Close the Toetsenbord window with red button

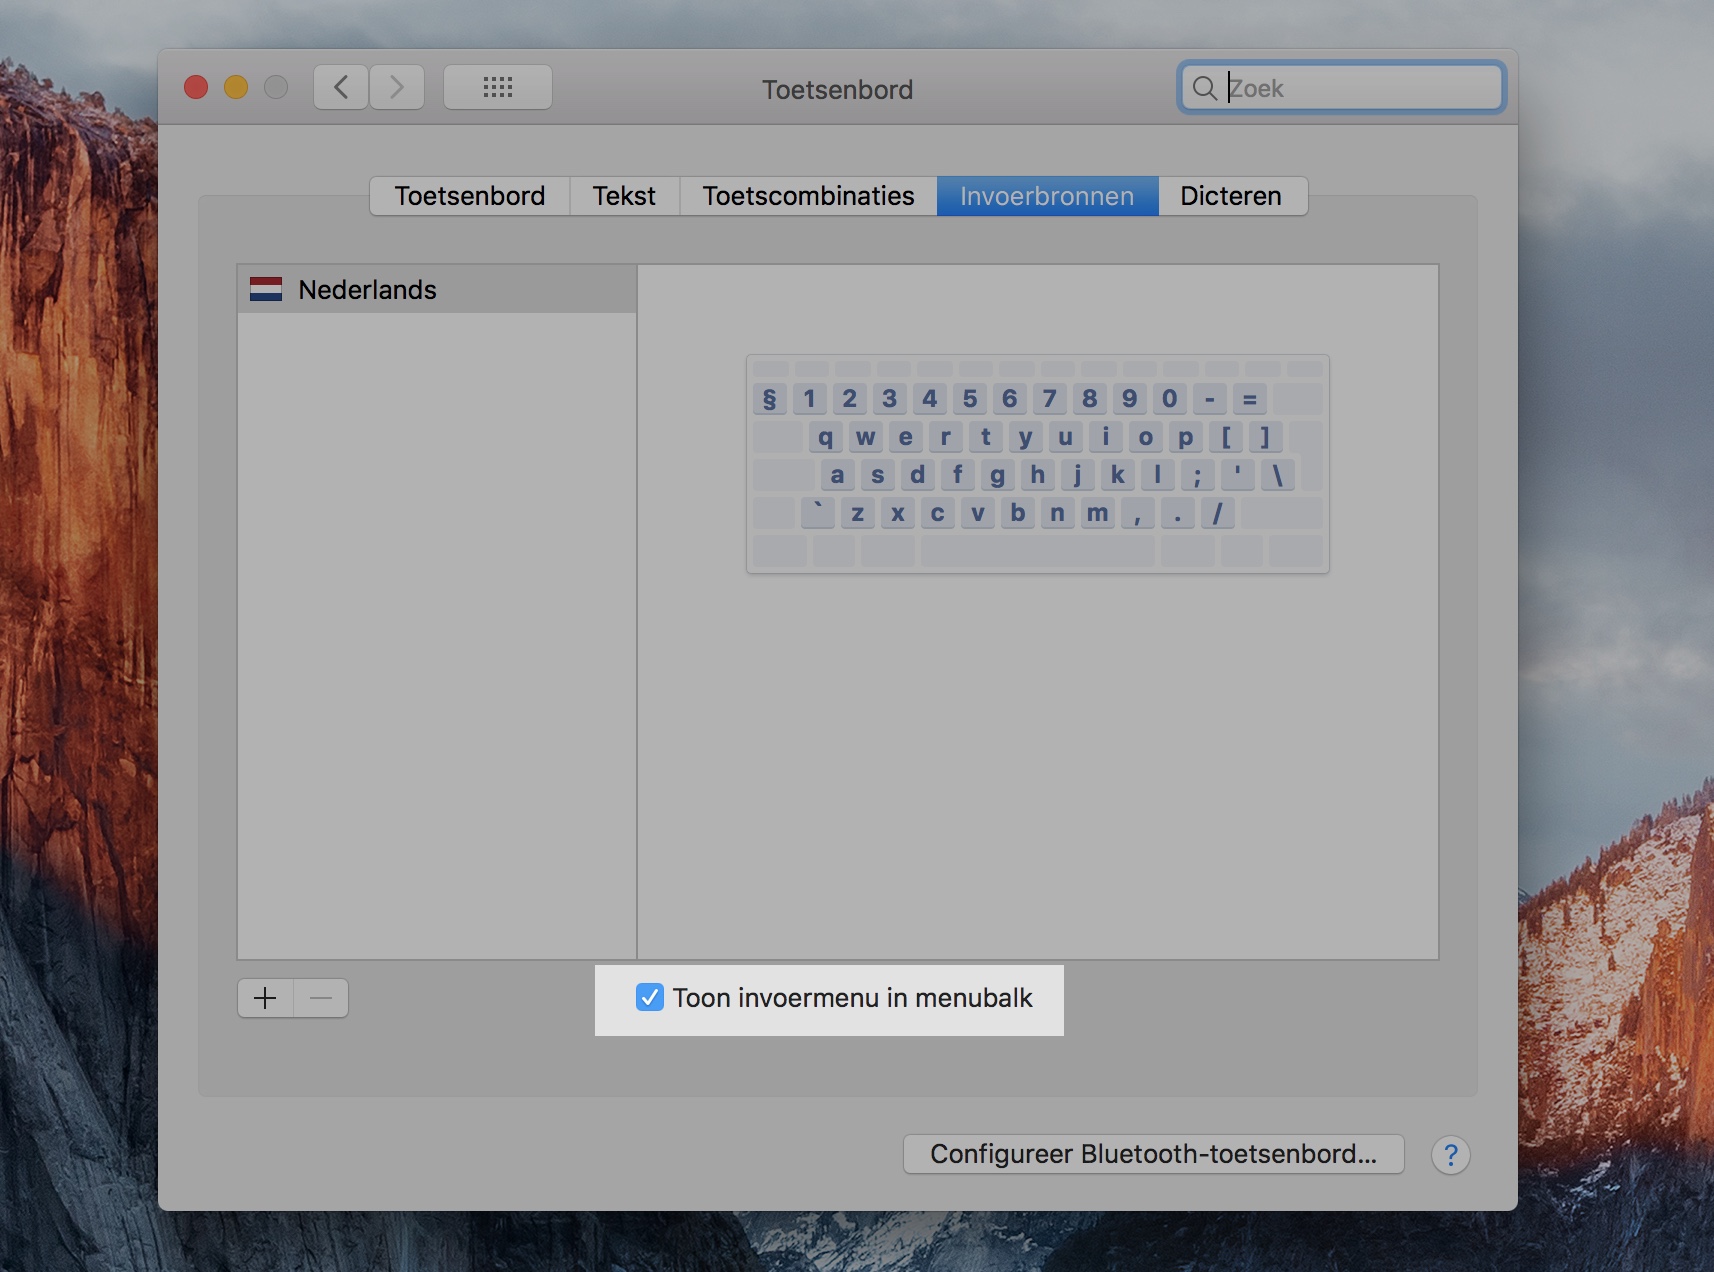coord(196,88)
